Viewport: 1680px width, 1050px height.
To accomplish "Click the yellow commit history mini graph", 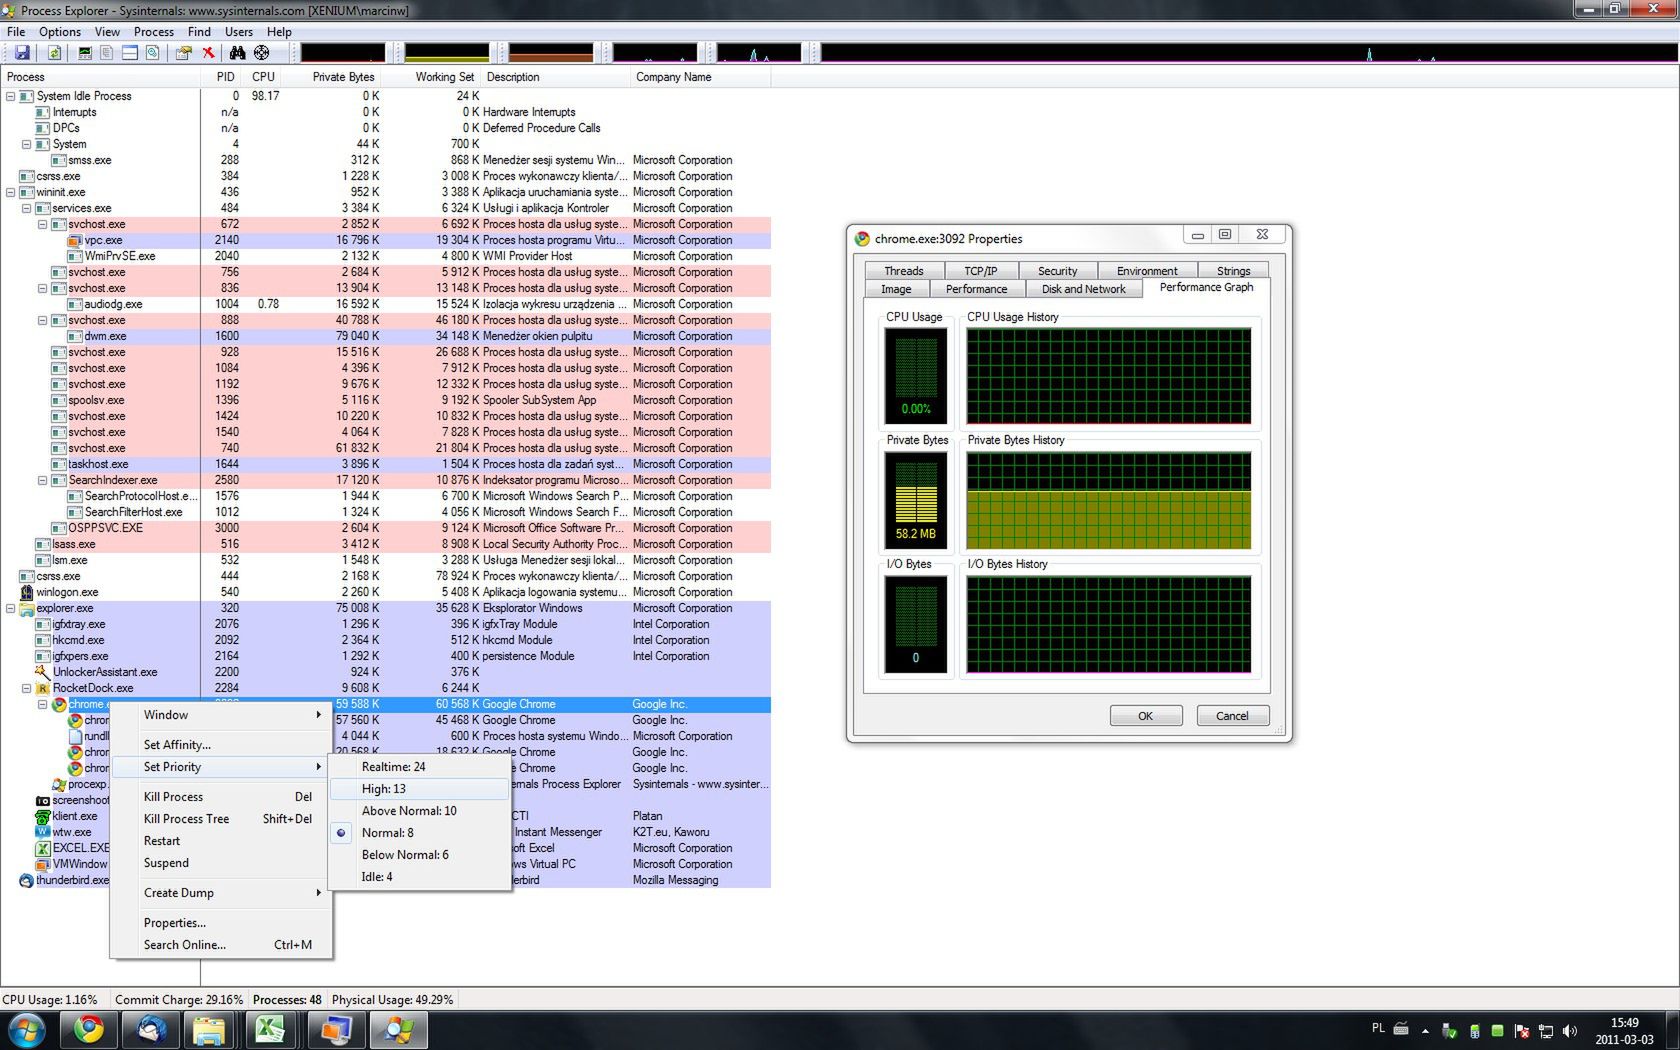I will tap(447, 53).
